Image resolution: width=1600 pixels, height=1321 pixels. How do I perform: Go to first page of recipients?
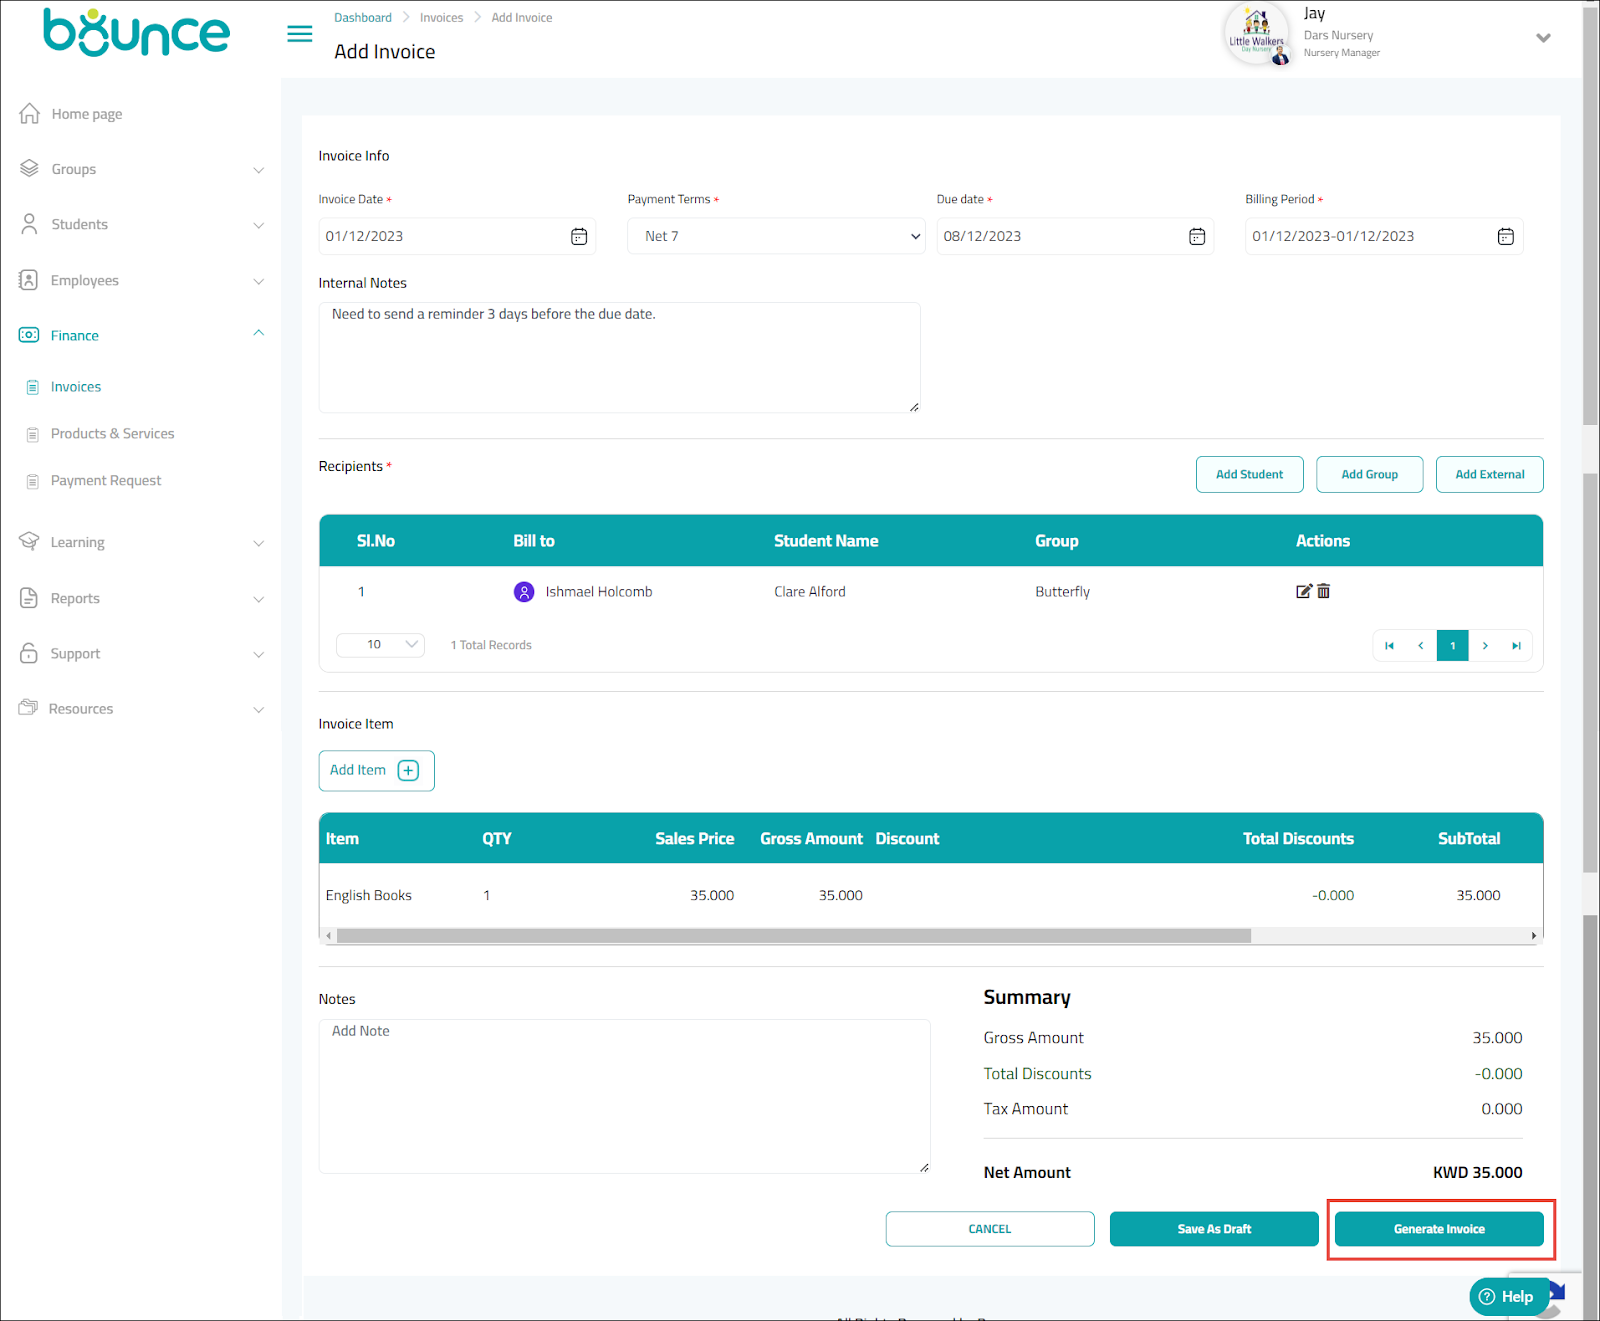[x=1389, y=645]
